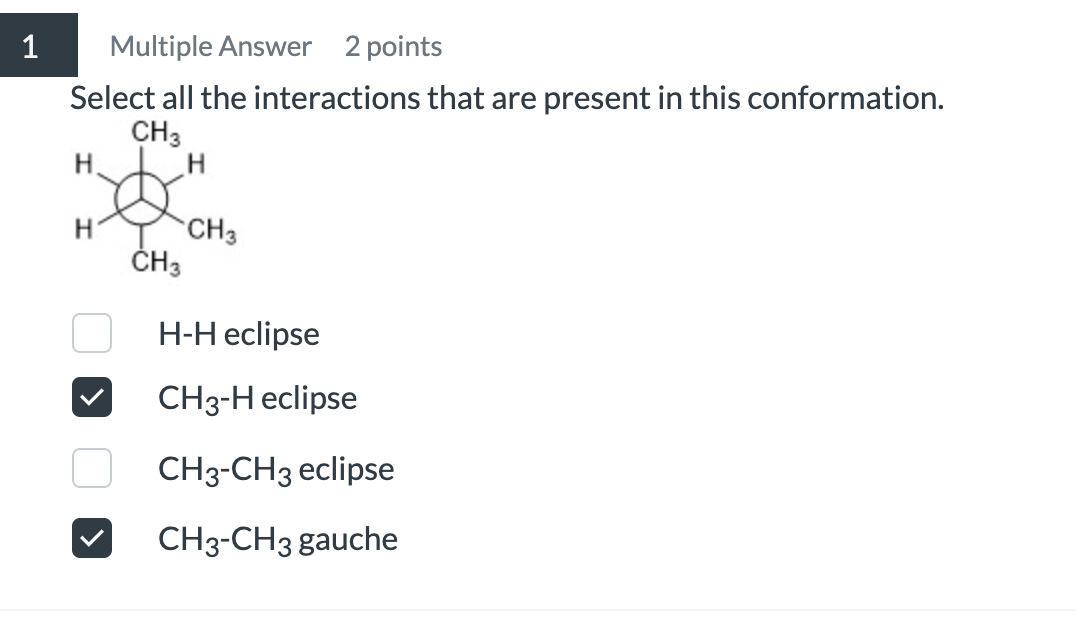Click the CH3-CH3 gauche option text
1076x622 pixels.
coord(277,538)
